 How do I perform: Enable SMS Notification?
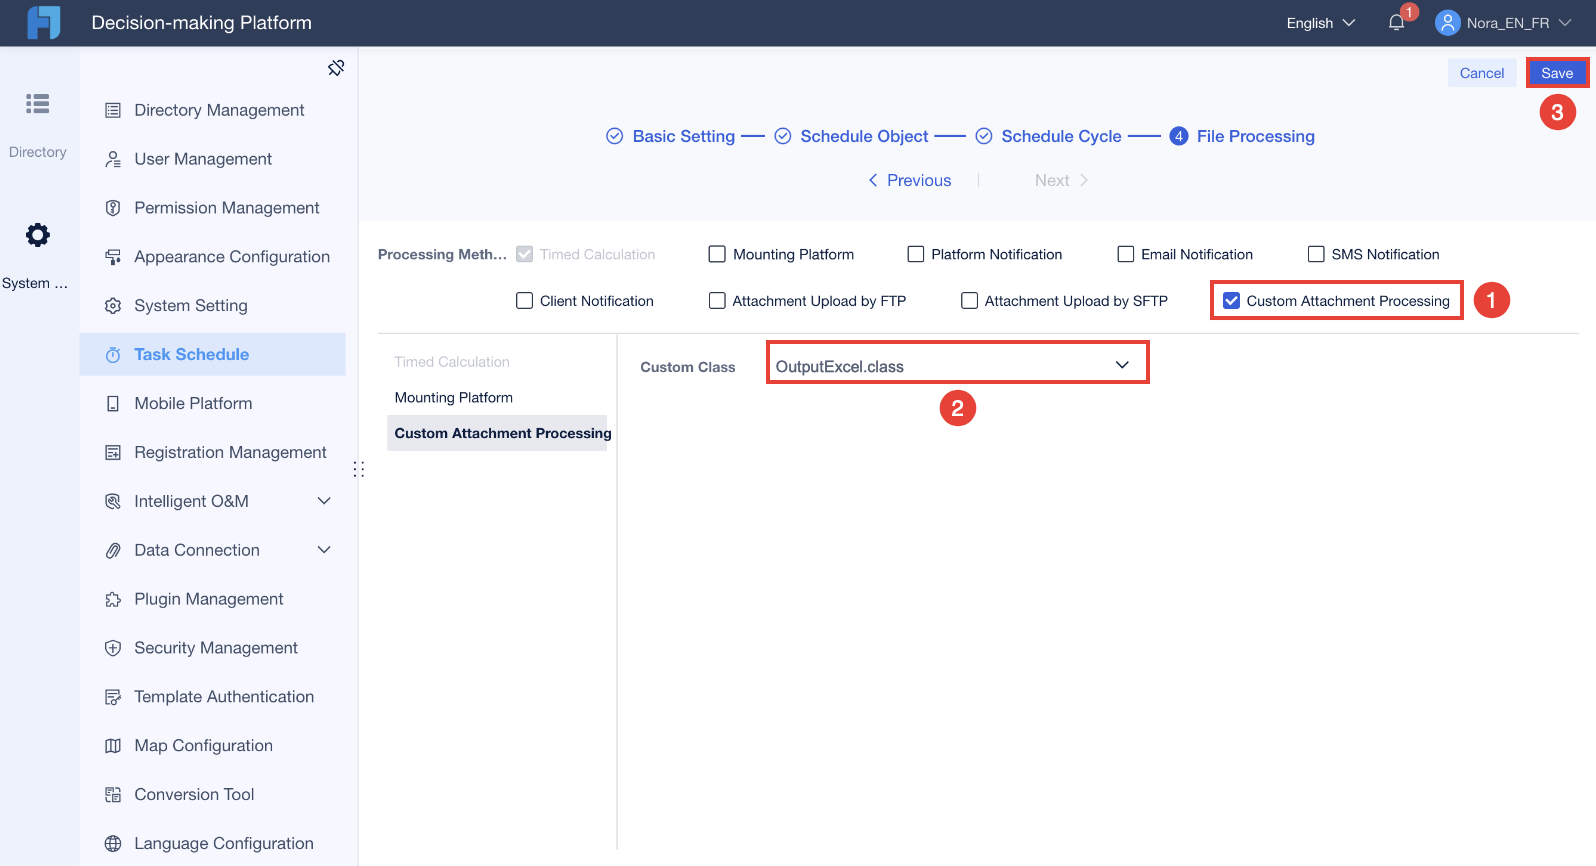(1316, 254)
